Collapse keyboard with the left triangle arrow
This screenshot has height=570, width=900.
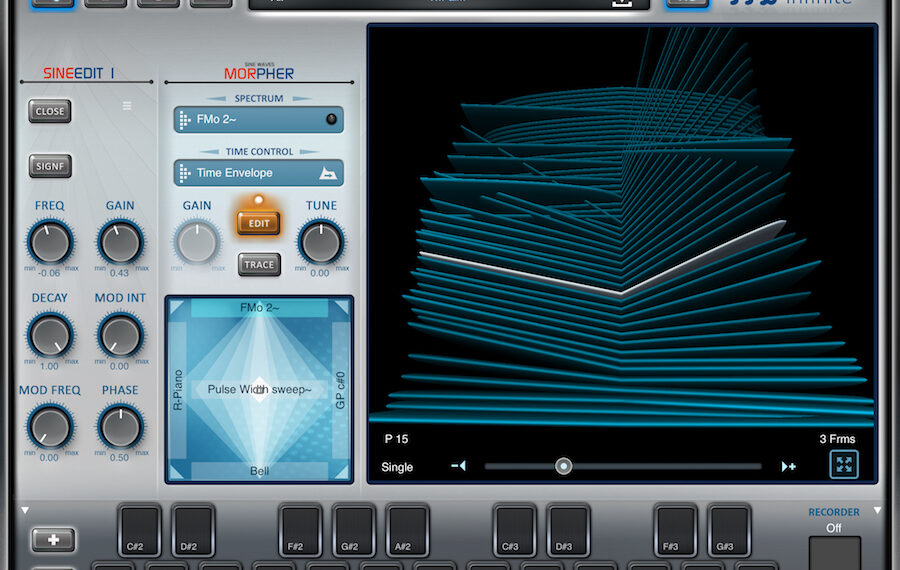point(25,511)
